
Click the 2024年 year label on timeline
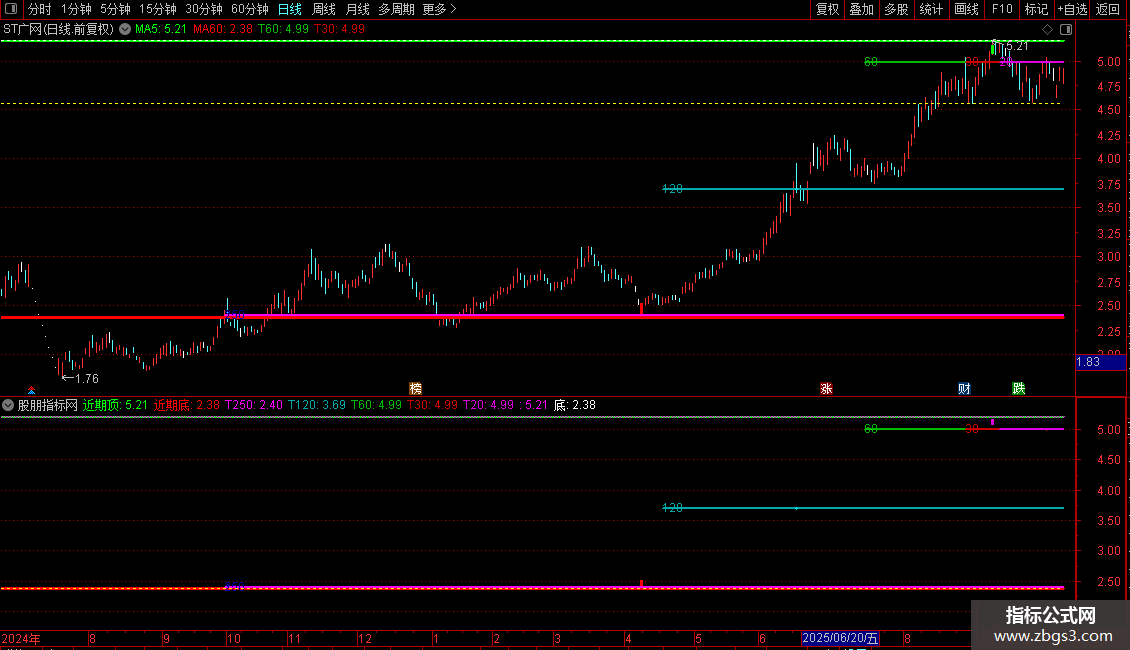[x=21, y=638]
